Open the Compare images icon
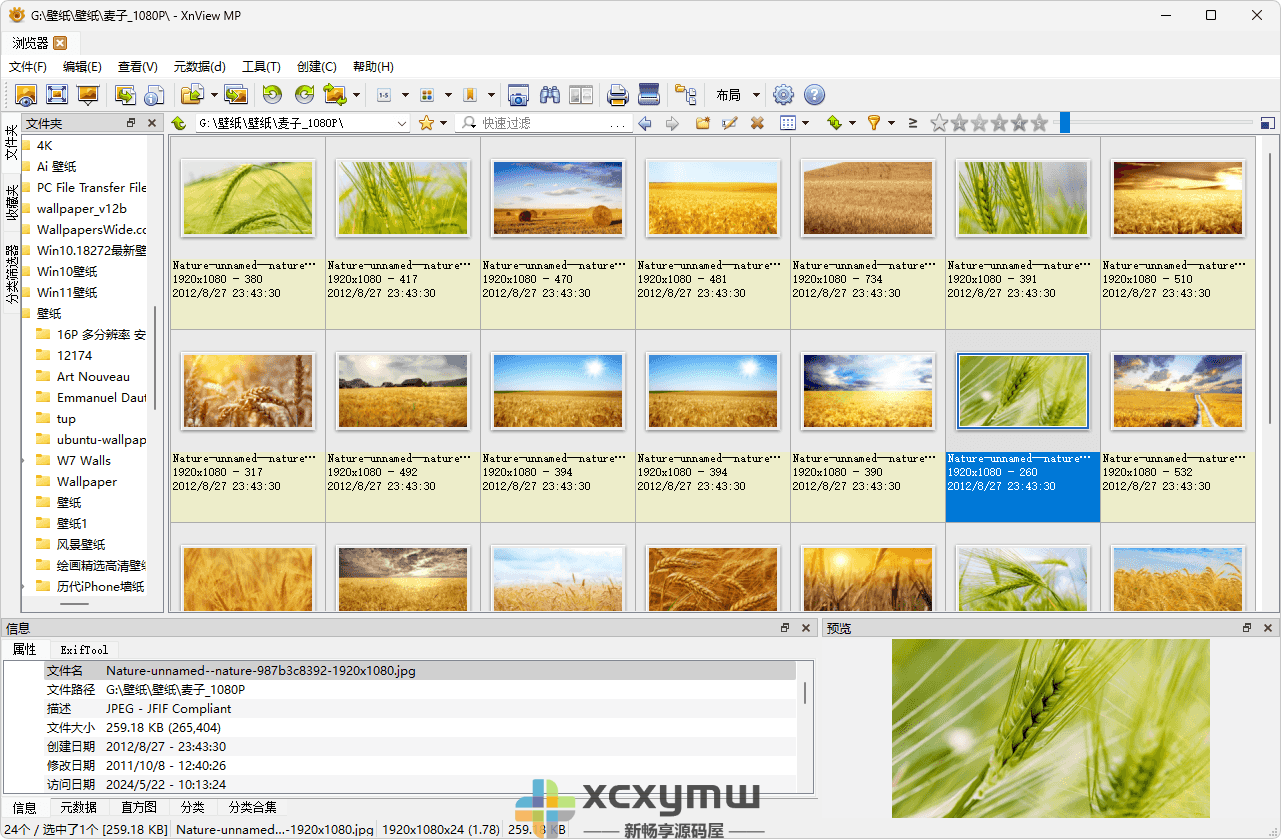This screenshot has height=839, width=1281. click(581, 94)
